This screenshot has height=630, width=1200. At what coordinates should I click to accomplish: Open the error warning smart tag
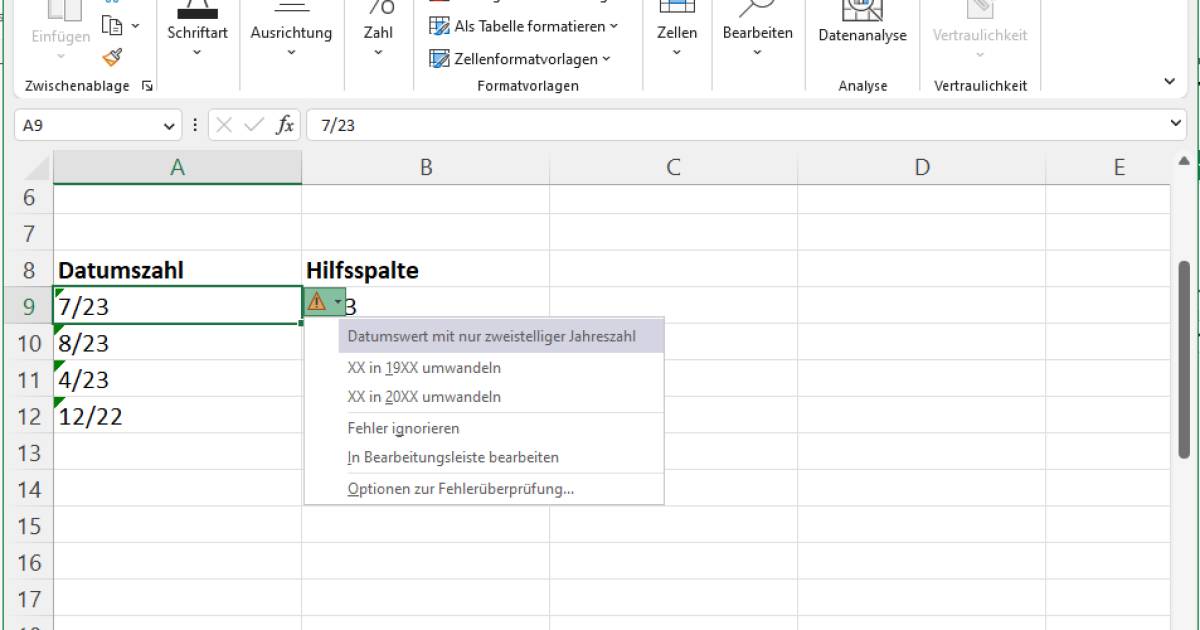[322, 302]
